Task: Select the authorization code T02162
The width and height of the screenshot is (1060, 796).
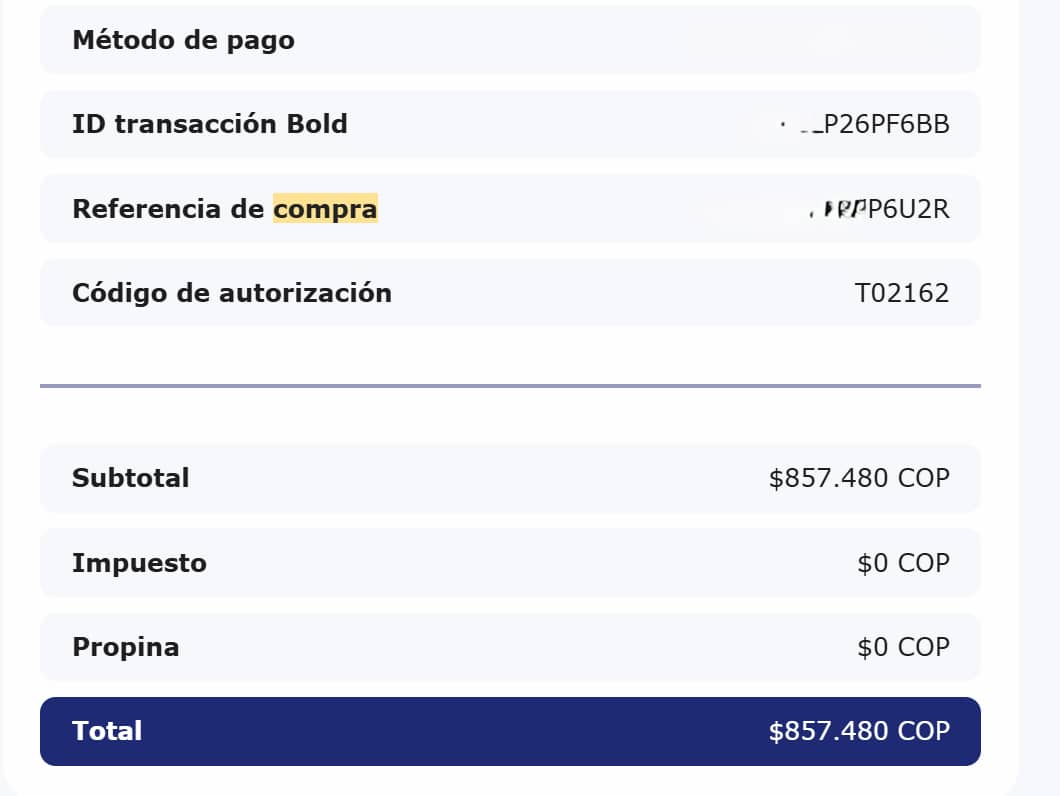Action: tap(901, 293)
